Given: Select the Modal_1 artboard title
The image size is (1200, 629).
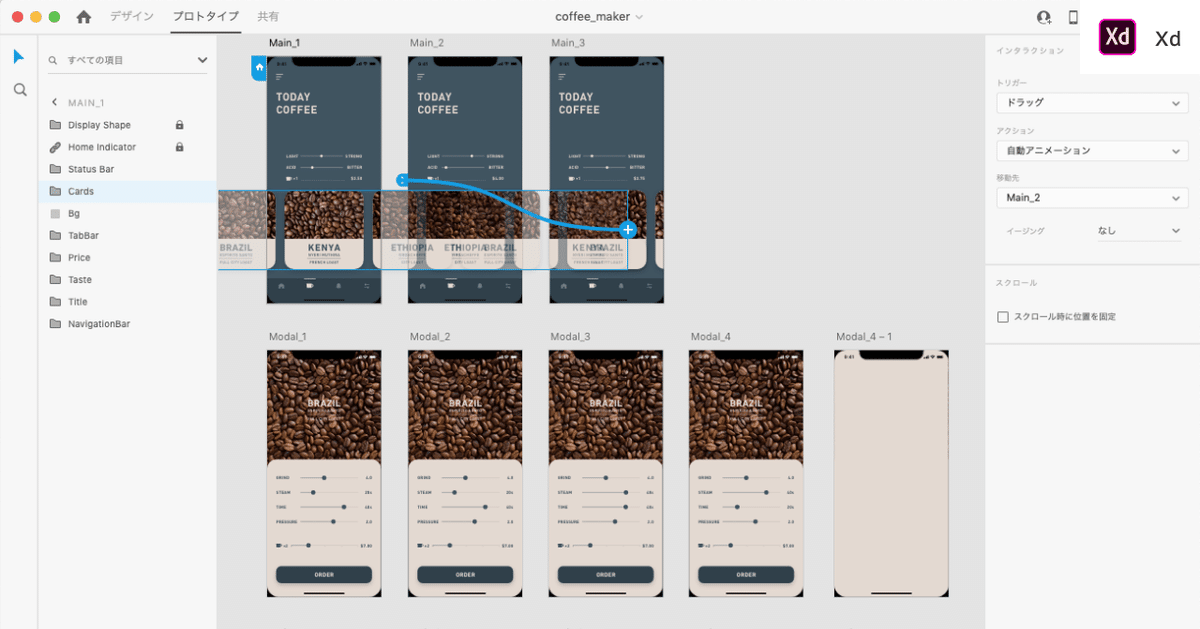Looking at the screenshot, I should pyautogui.click(x=288, y=337).
